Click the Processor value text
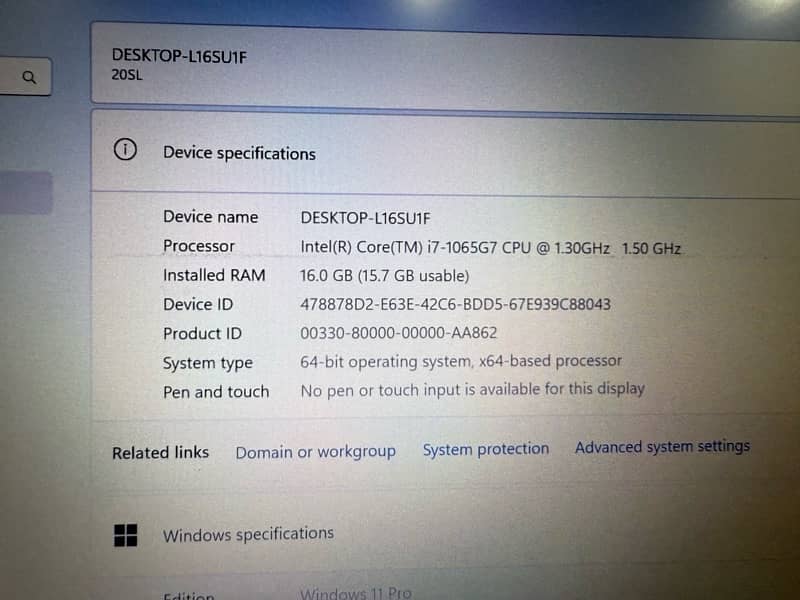The height and width of the screenshot is (600, 800). pyautogui.click(x=490, y=248)
